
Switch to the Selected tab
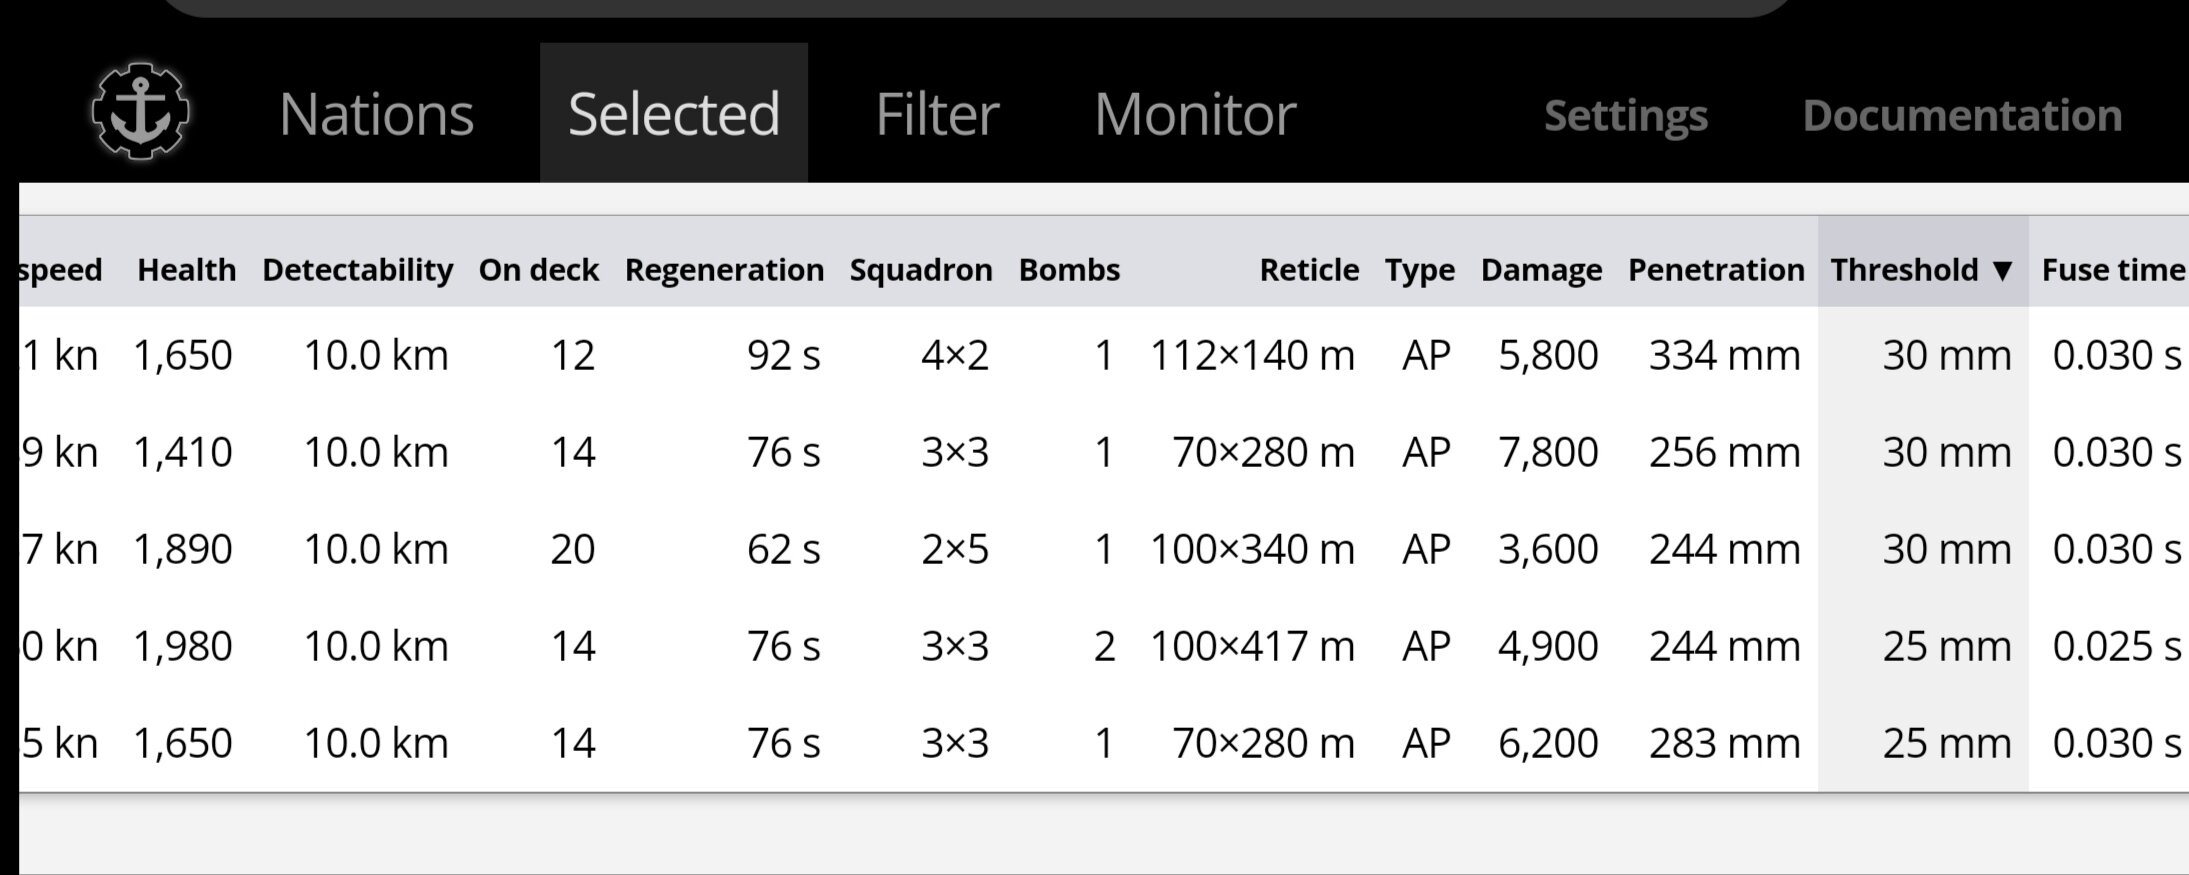click(674, 114)
